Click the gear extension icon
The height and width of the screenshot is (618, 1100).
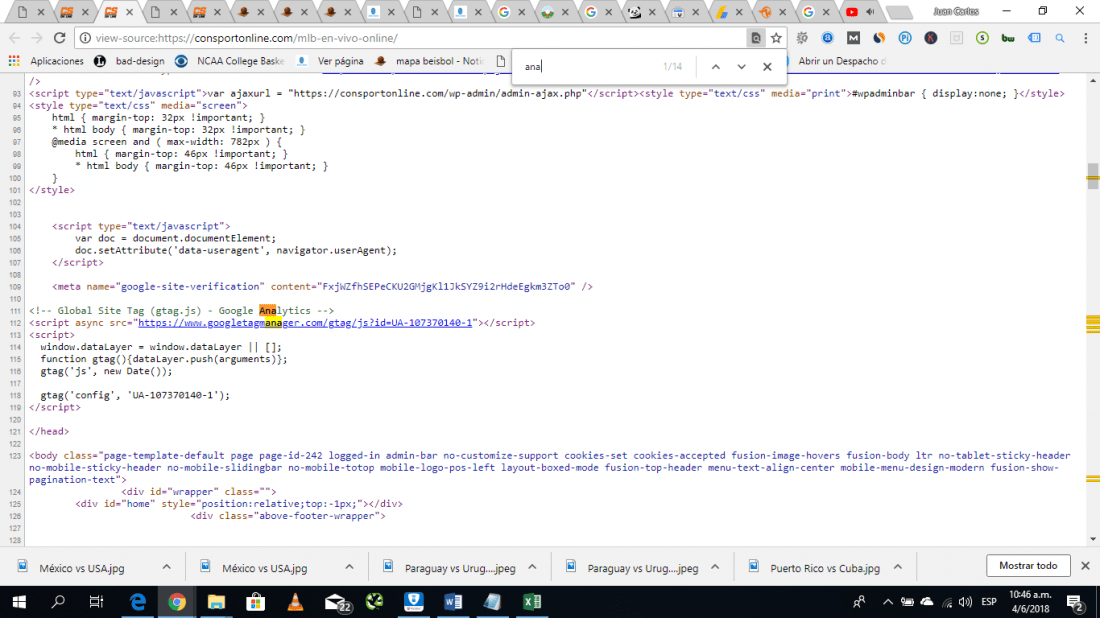click(x=802, y=38)
